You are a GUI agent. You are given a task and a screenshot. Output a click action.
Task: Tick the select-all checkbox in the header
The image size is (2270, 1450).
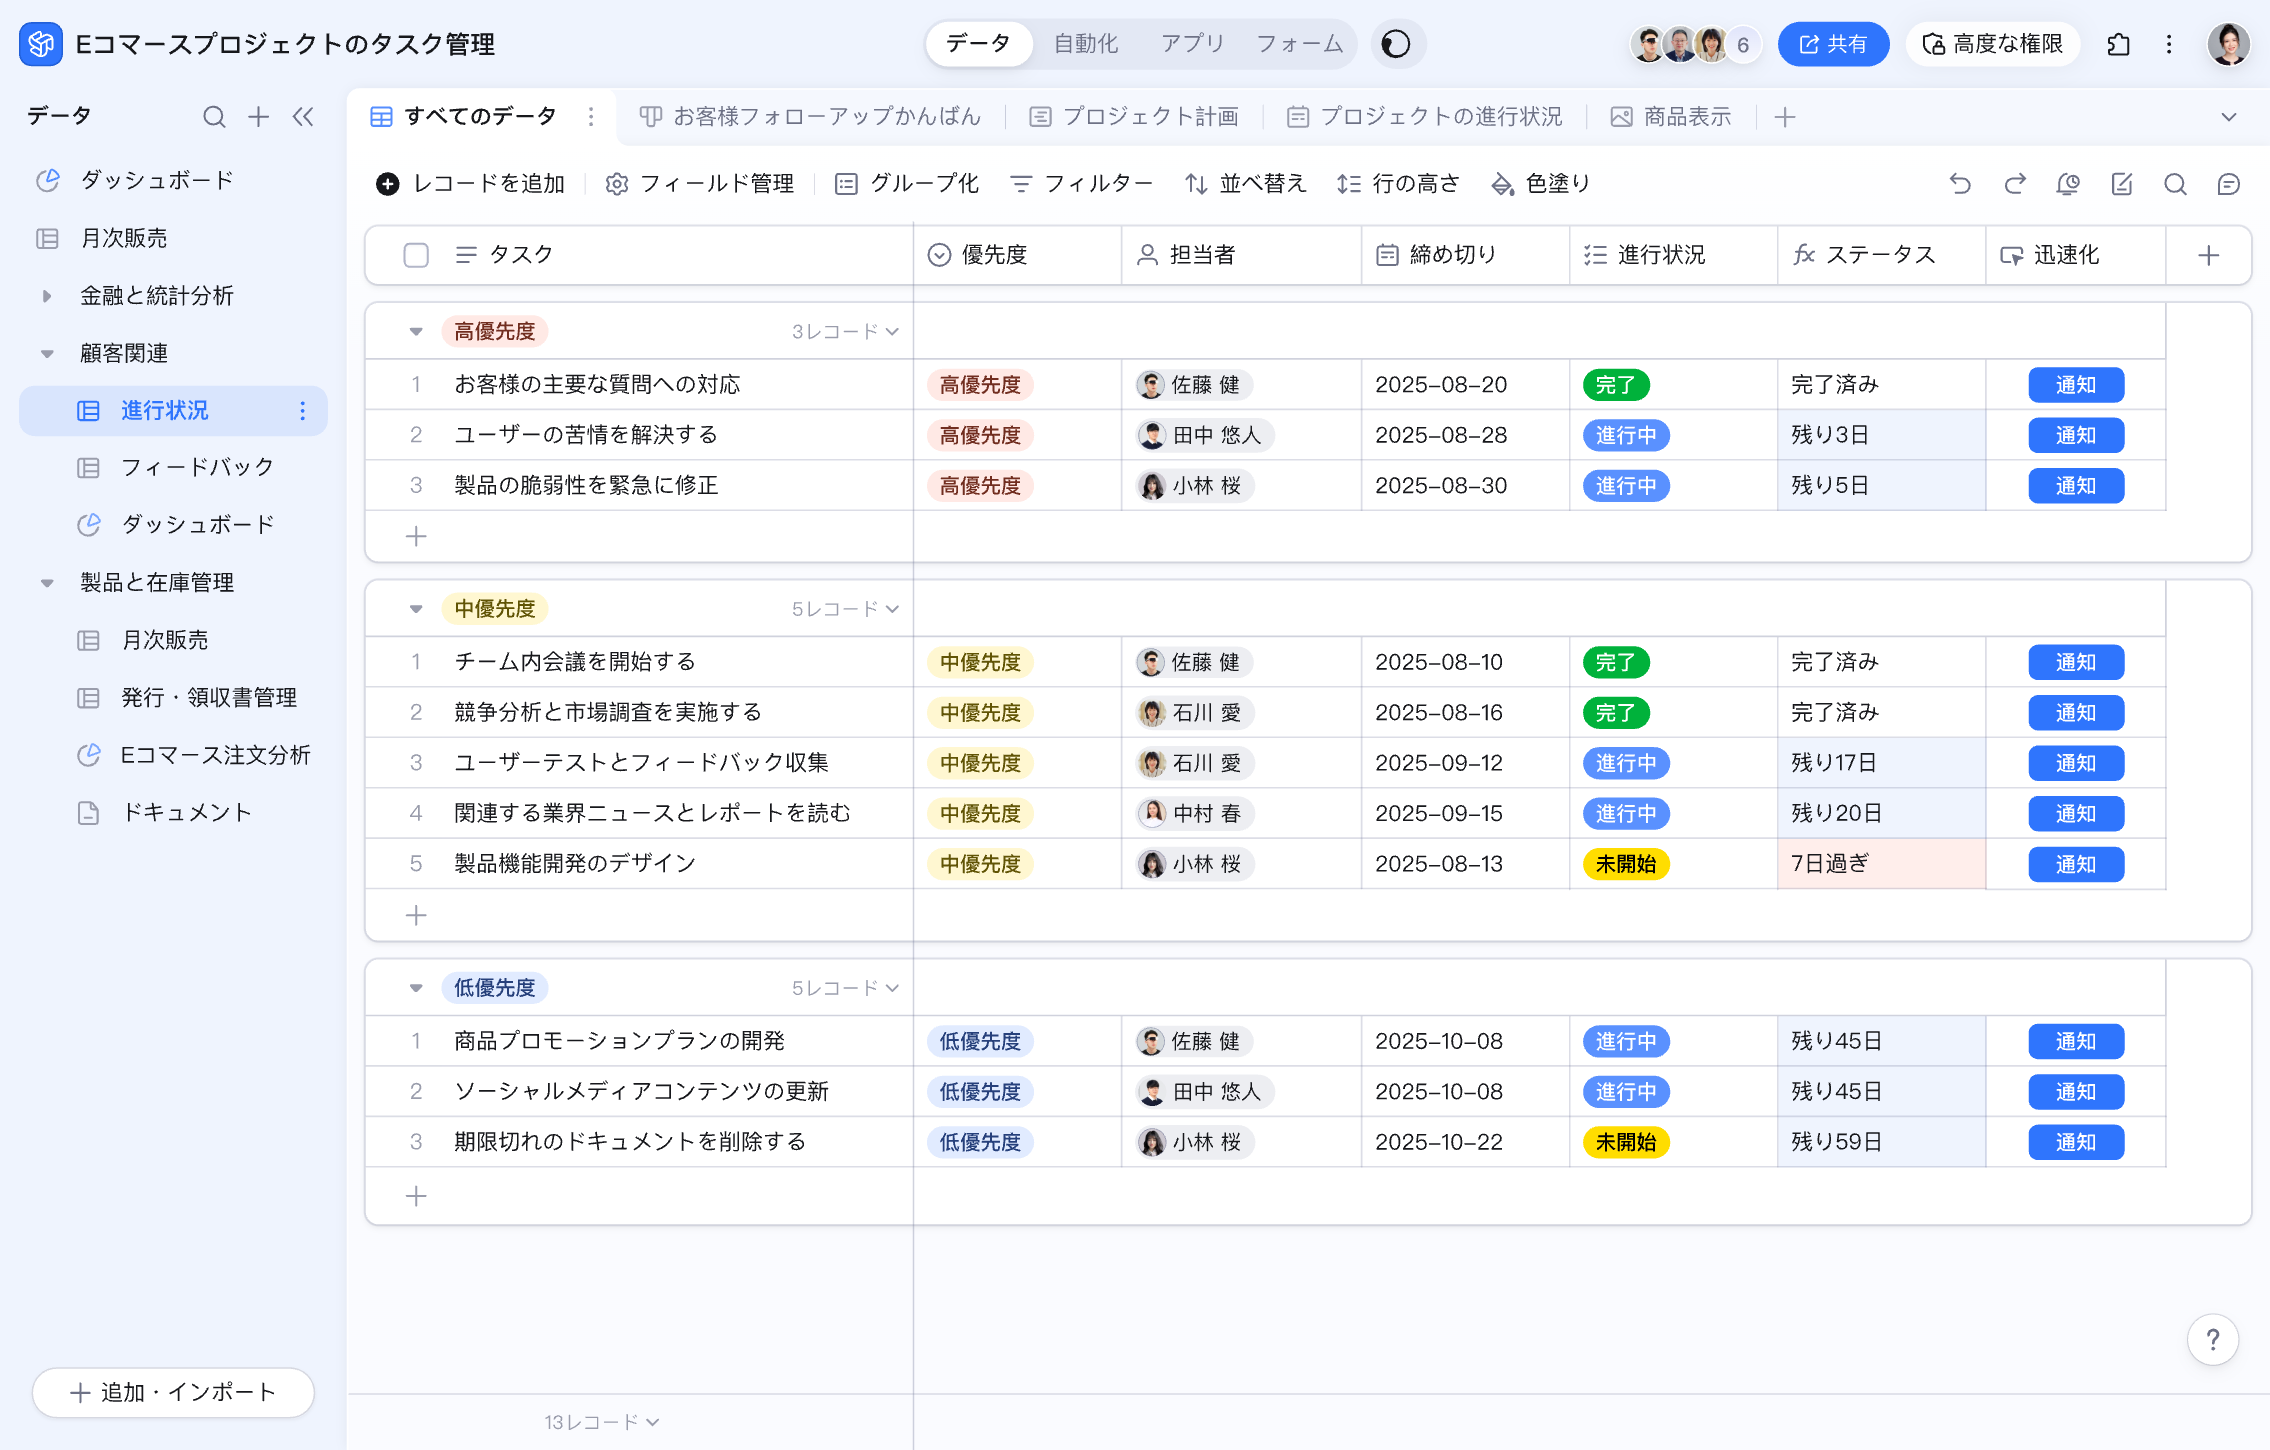tap(416, 255)
